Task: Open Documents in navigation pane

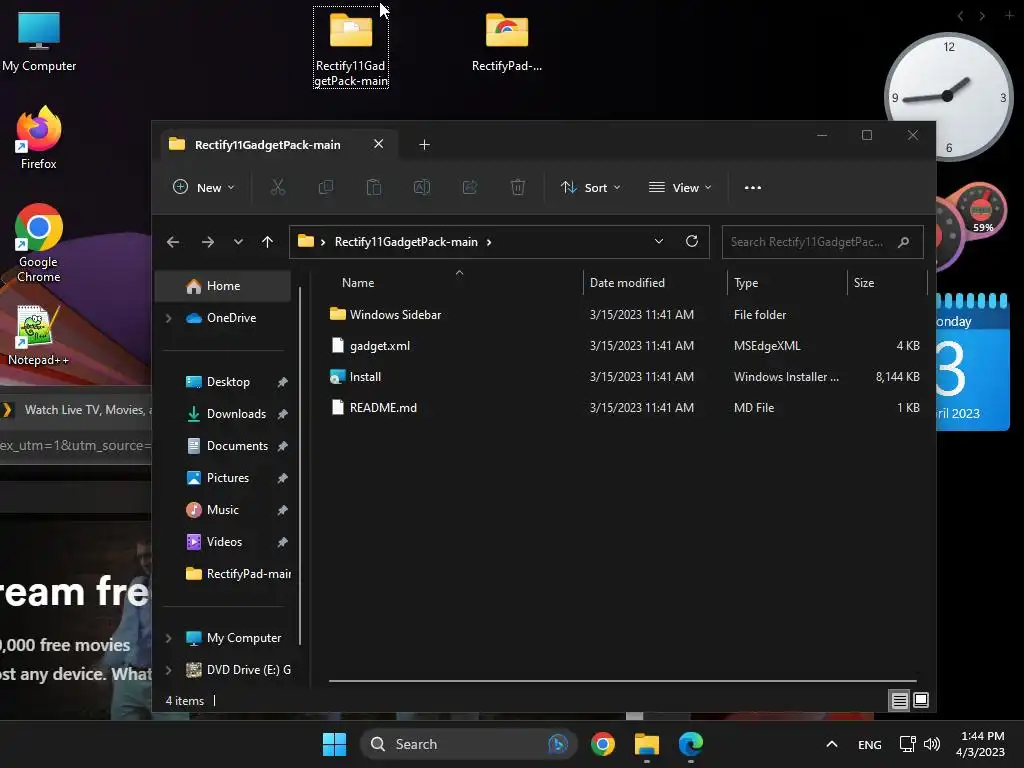Action: click(225, 446)
